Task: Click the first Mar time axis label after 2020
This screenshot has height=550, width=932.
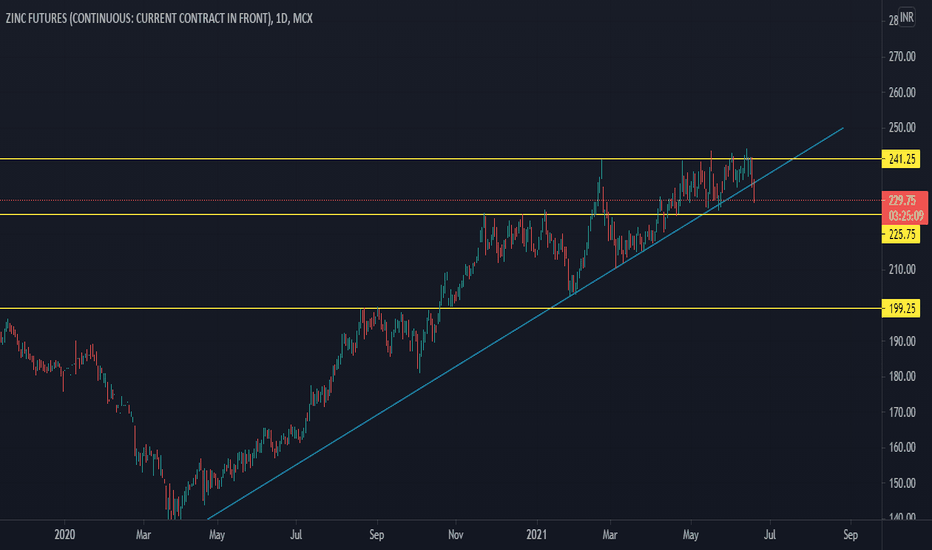Action: (x=143, y=535)
